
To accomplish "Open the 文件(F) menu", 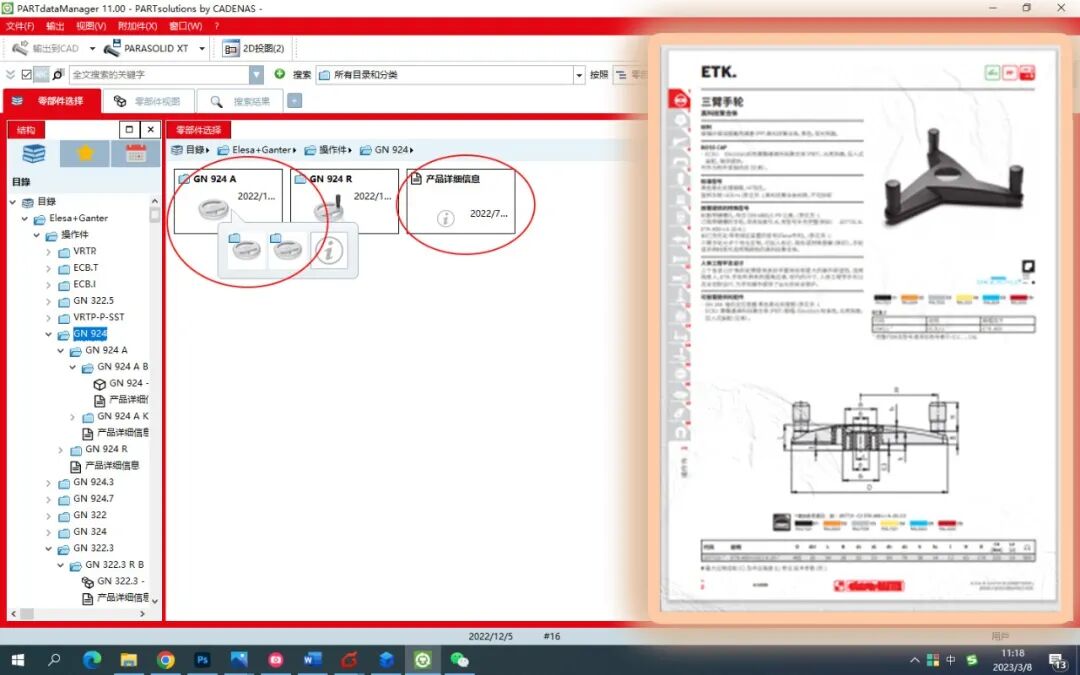I will point(20,26).
